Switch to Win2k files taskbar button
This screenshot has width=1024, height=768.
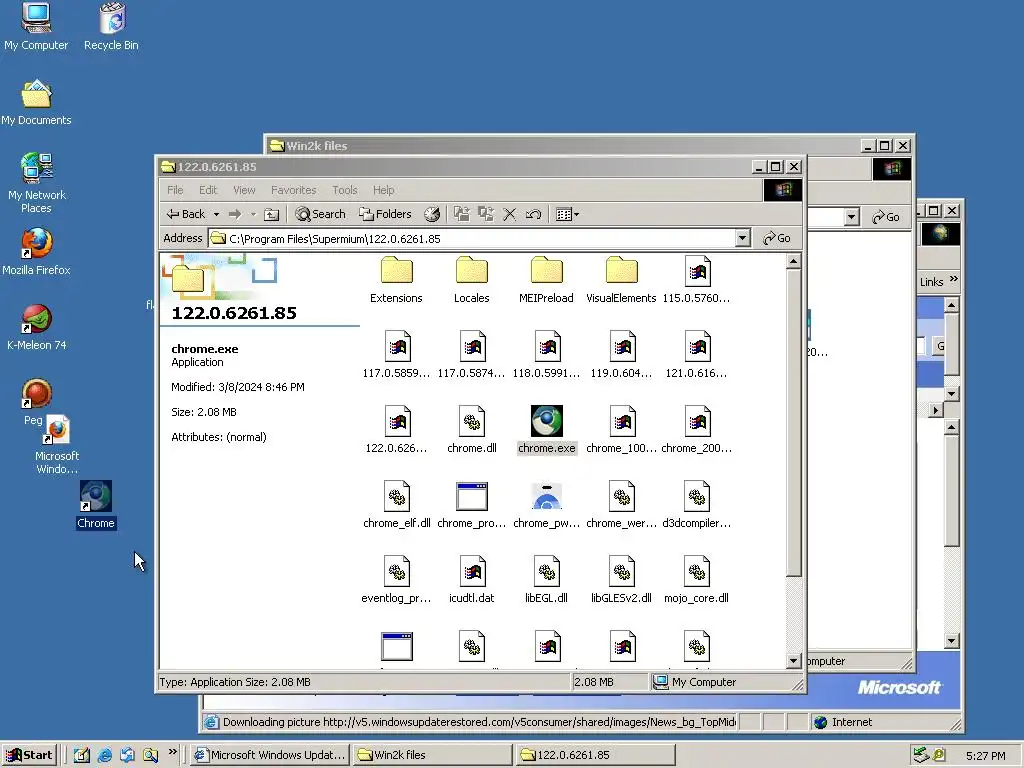pos(432,755)
